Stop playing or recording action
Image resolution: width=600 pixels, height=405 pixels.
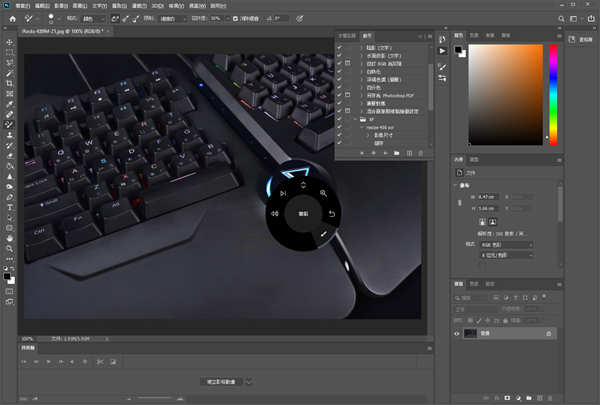pyautogui.click(x=362, y=153)
